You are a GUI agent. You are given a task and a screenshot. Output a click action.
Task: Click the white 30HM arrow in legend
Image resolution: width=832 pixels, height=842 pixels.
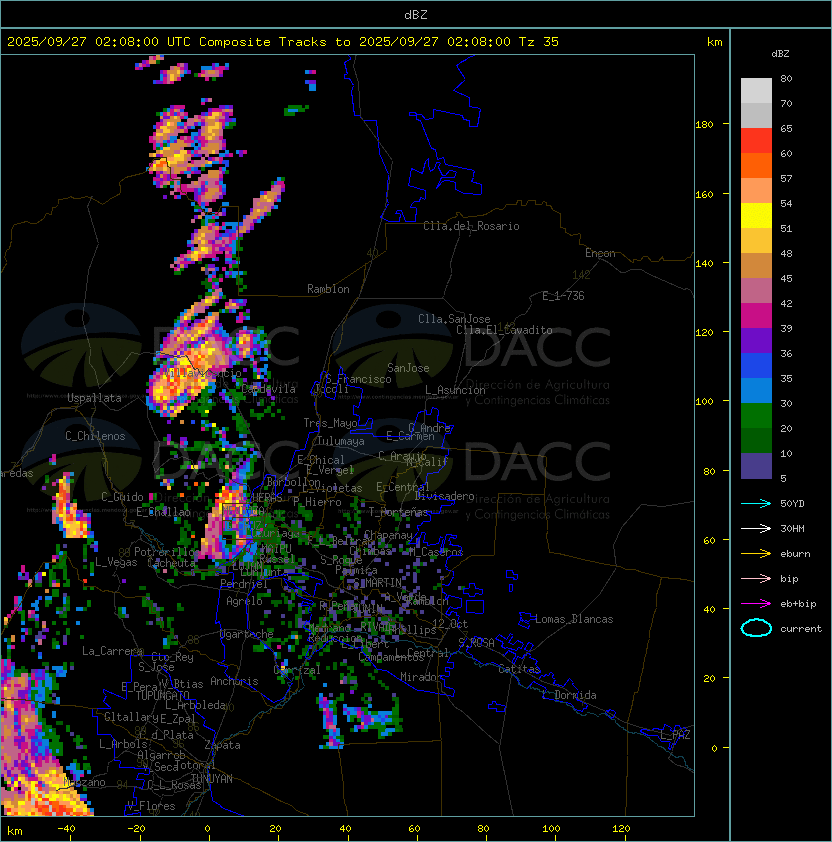point(756,528)
